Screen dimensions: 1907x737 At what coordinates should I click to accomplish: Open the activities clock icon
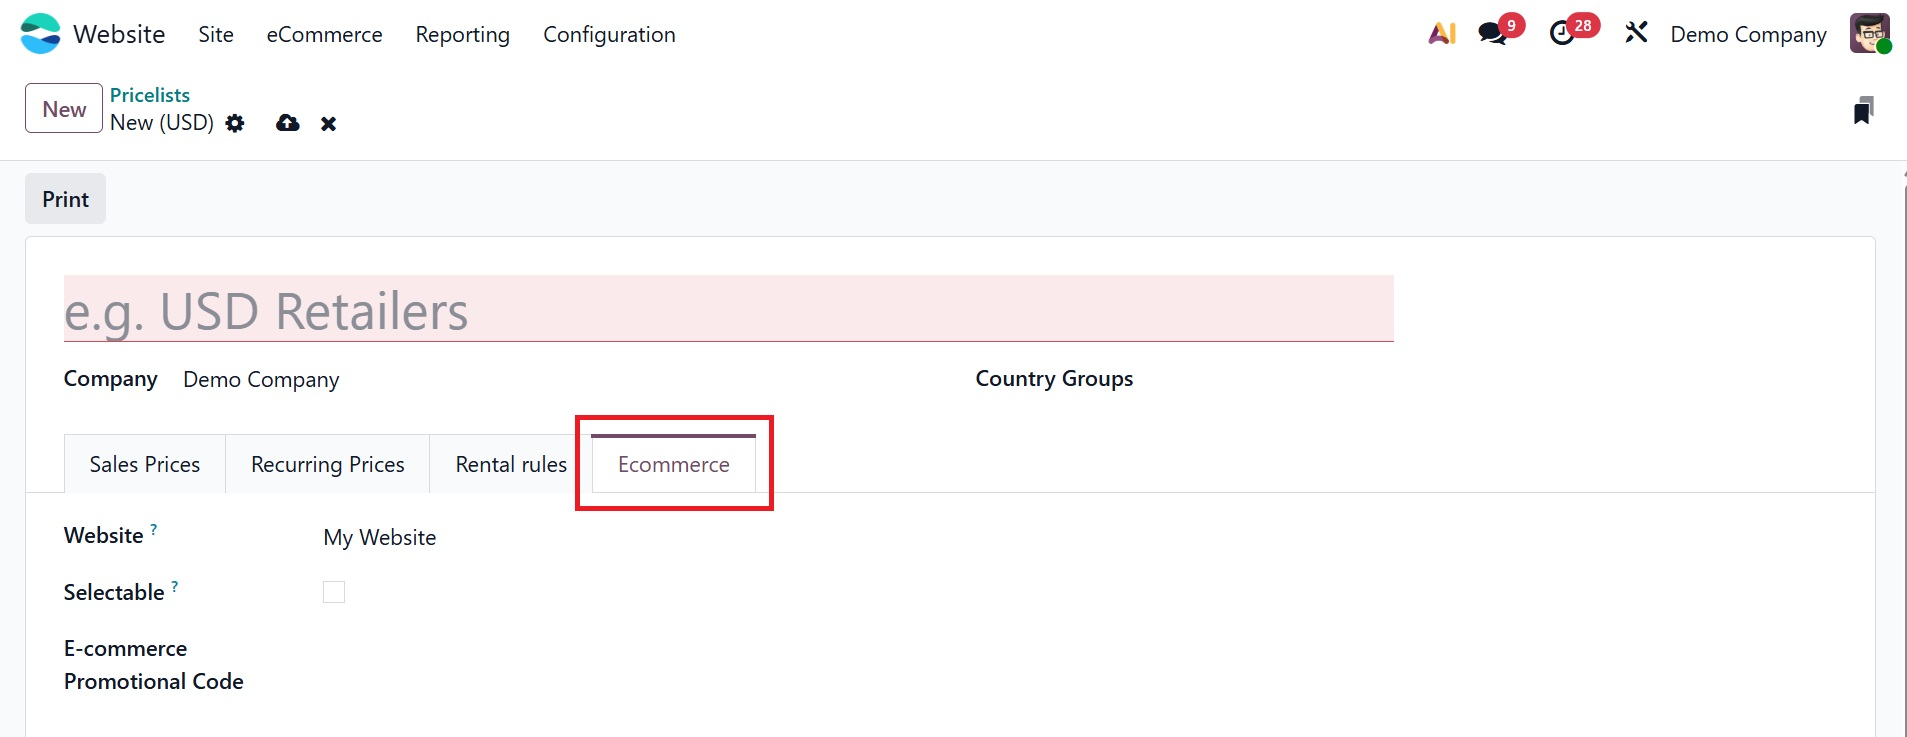tap(1562, 34)
